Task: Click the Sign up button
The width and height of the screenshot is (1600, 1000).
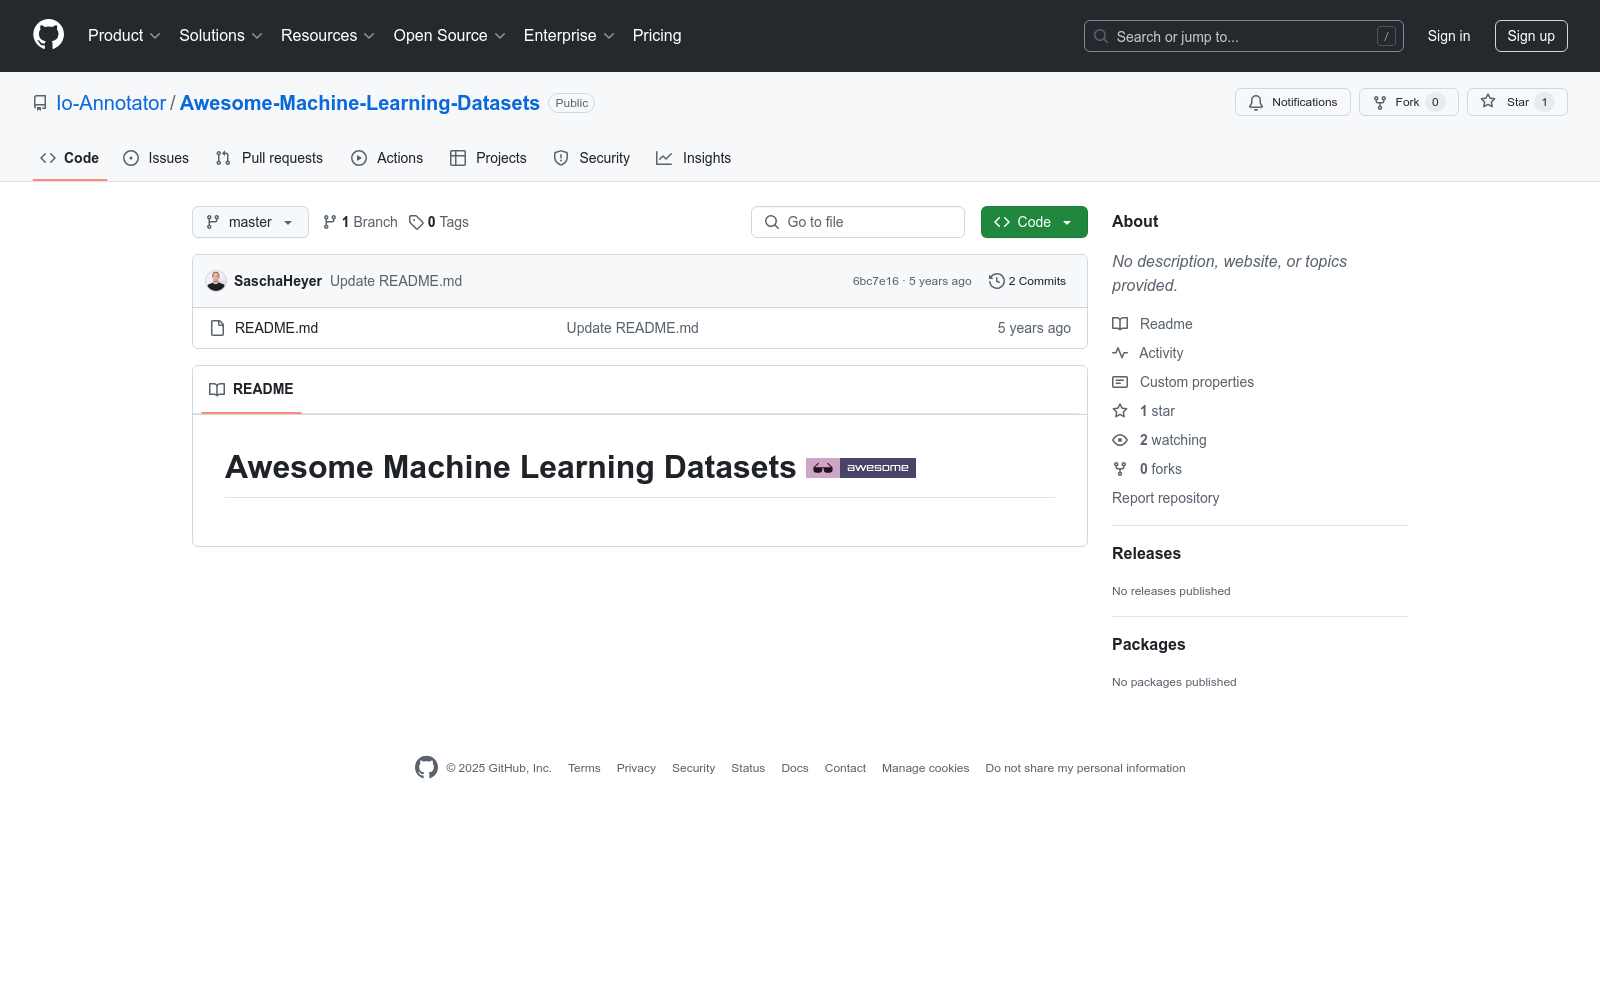Action: (1531, 36)
